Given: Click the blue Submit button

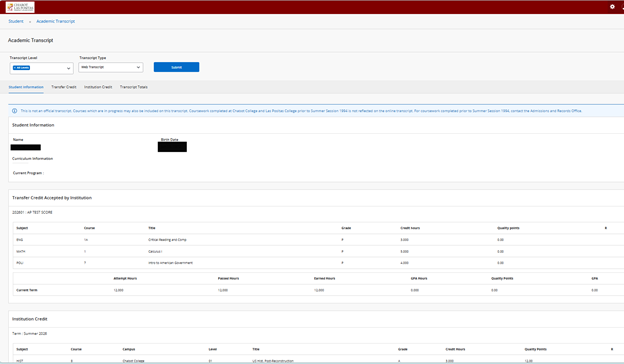Looking at the screenshot, I should pos(176,67).
